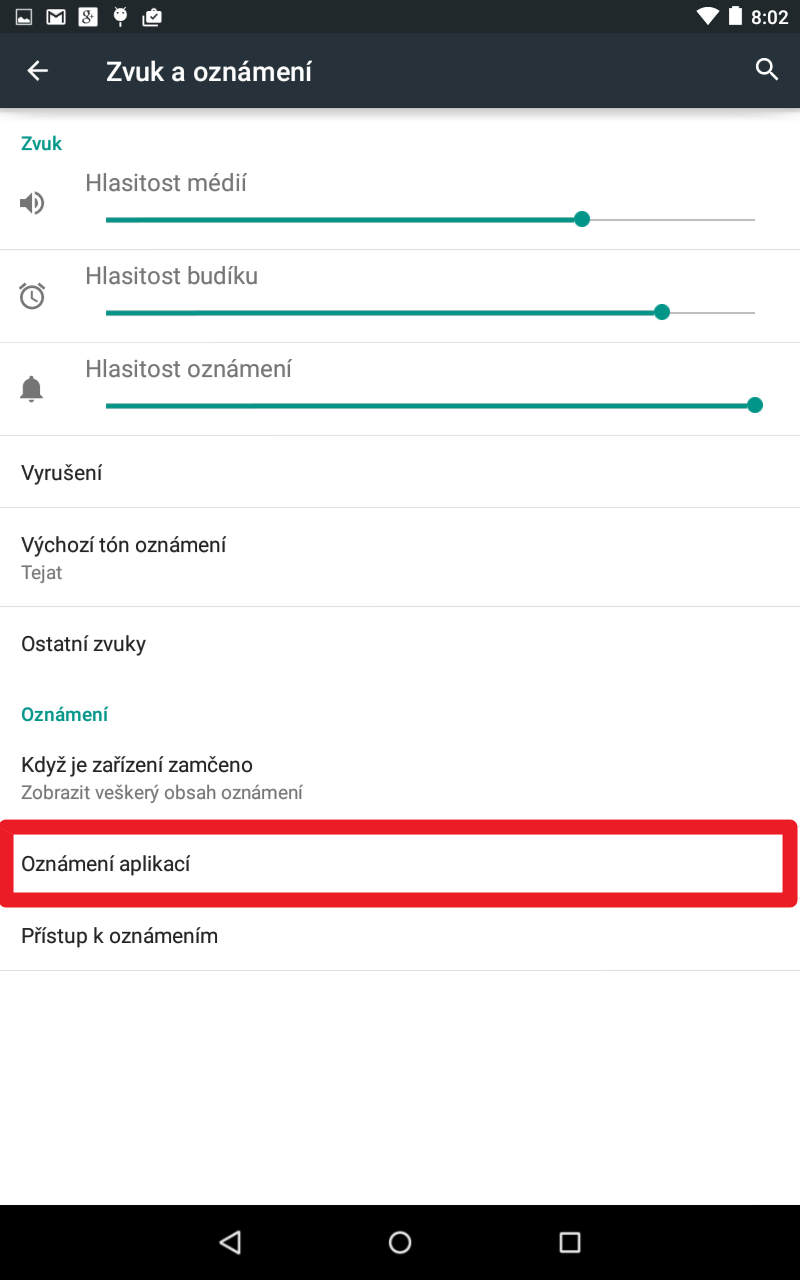The width and height of the screenshot is (800, 1280).
Task: Open Přístup k oznámením
Action: point(400,935)
